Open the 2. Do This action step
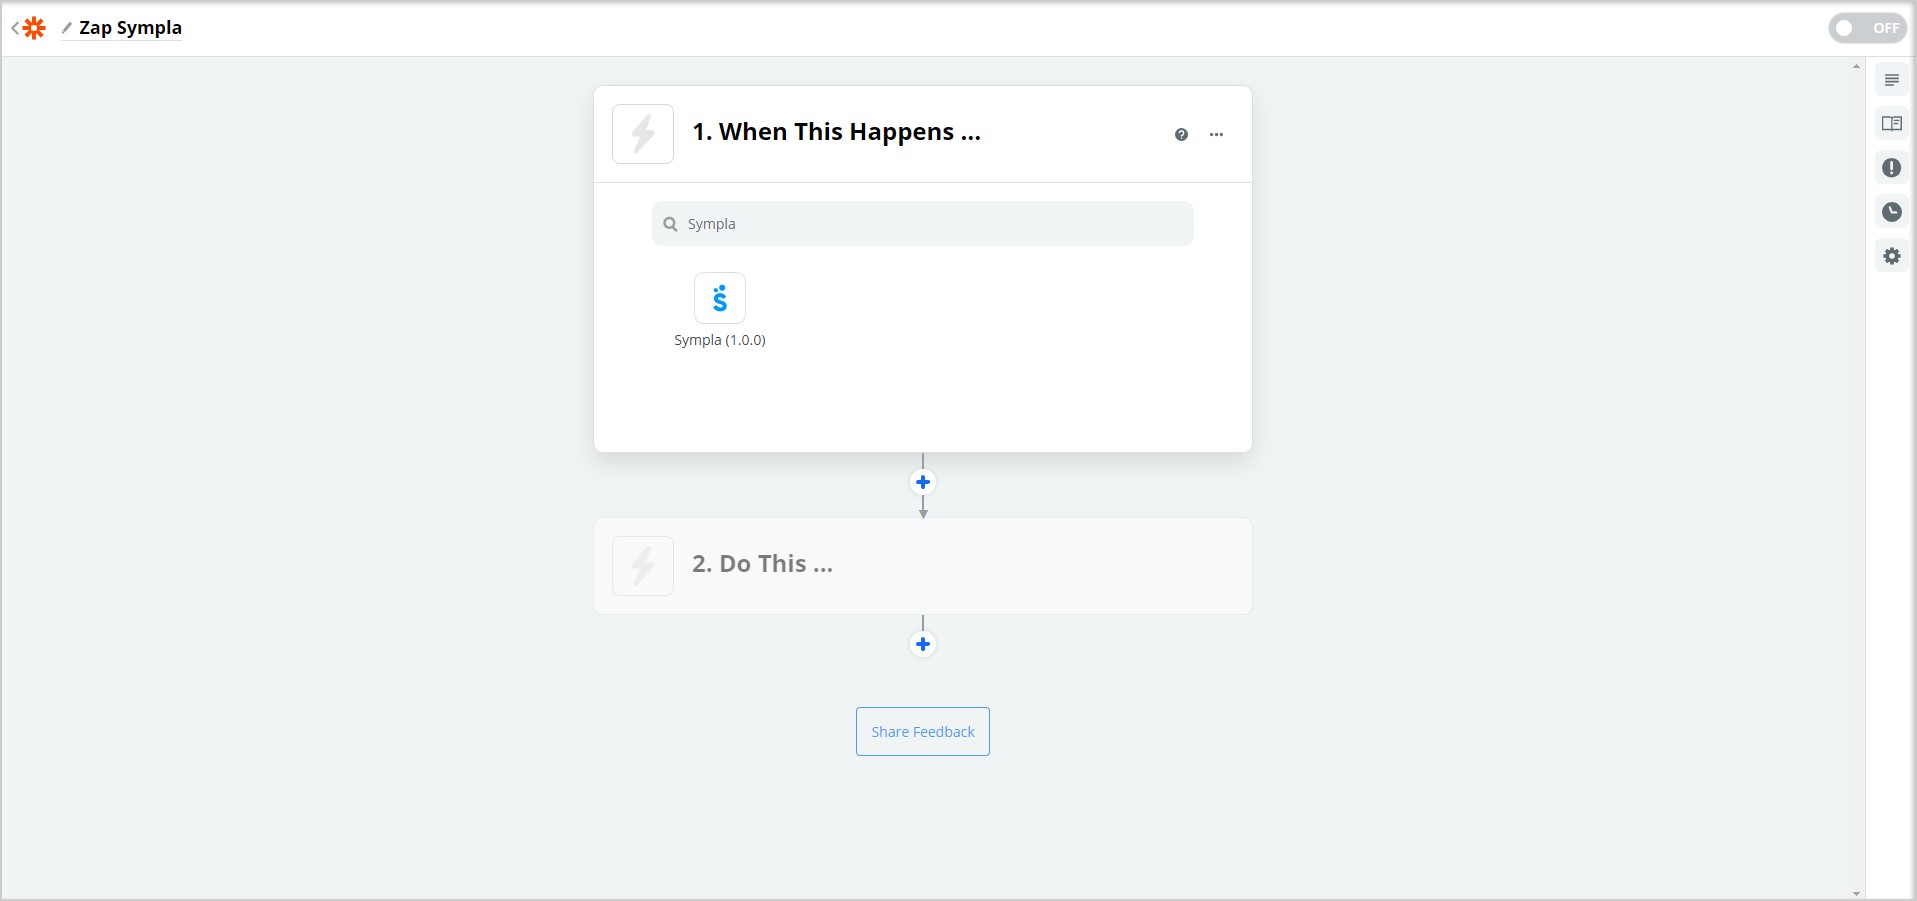Viewport: 1917px width, 901px height. [923, 566]
